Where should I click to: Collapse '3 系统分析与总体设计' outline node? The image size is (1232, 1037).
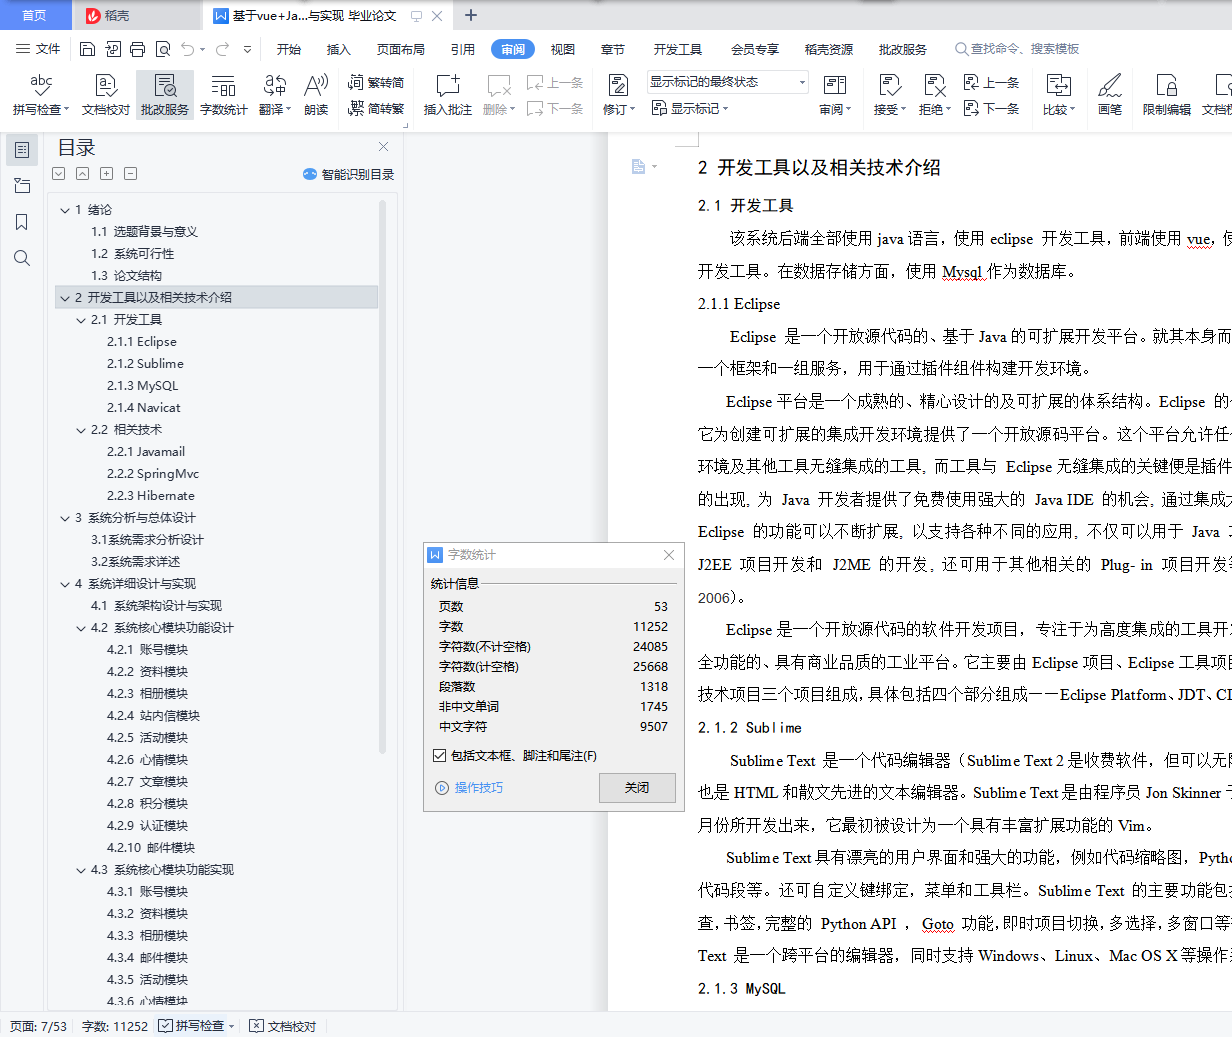(x=65, y=518)
